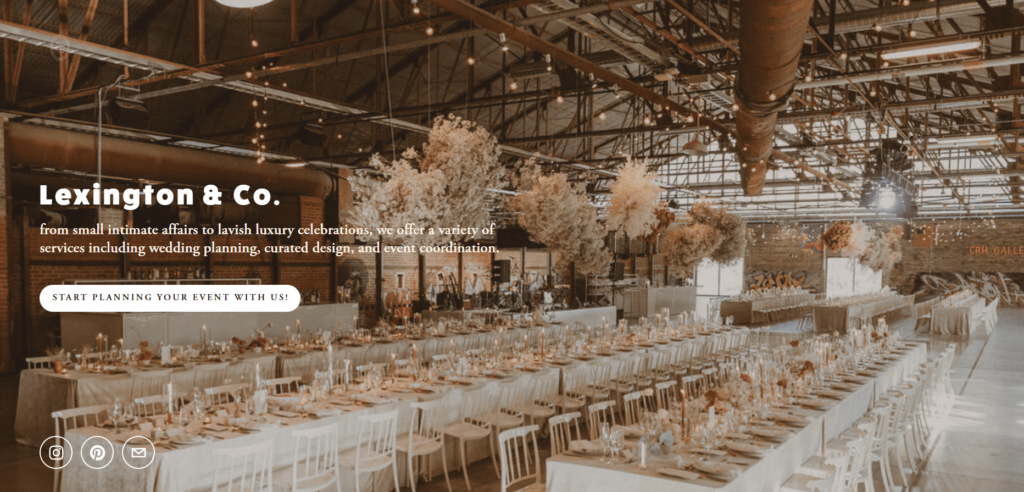Viewport: 1024px width, 492px height.
Task: Click the rust-colored vertical ventilation duct
Action: pyautogui.click(x=771, y=91)
